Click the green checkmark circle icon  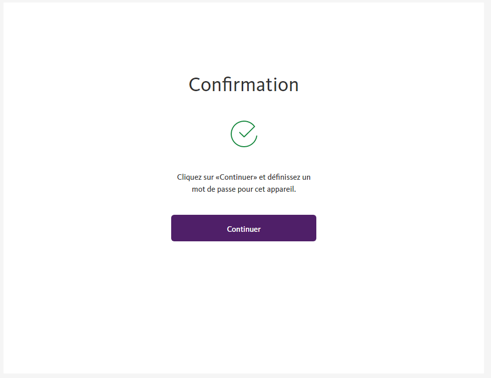pyautogui.click(x=244, y=134)
